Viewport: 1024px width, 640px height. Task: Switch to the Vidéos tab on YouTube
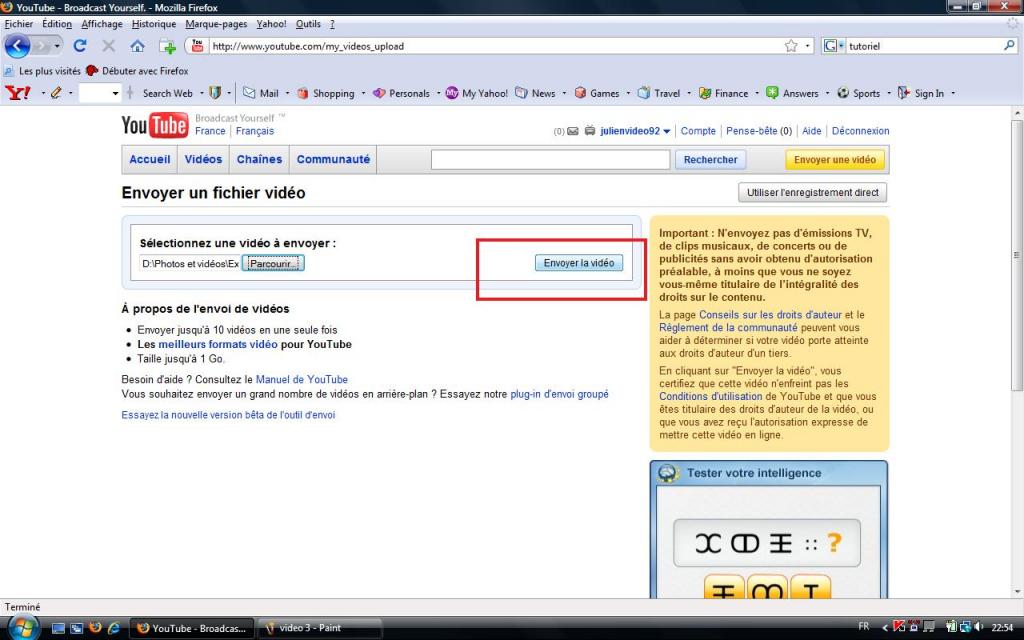pyautogui.click(x=203, y=159)
